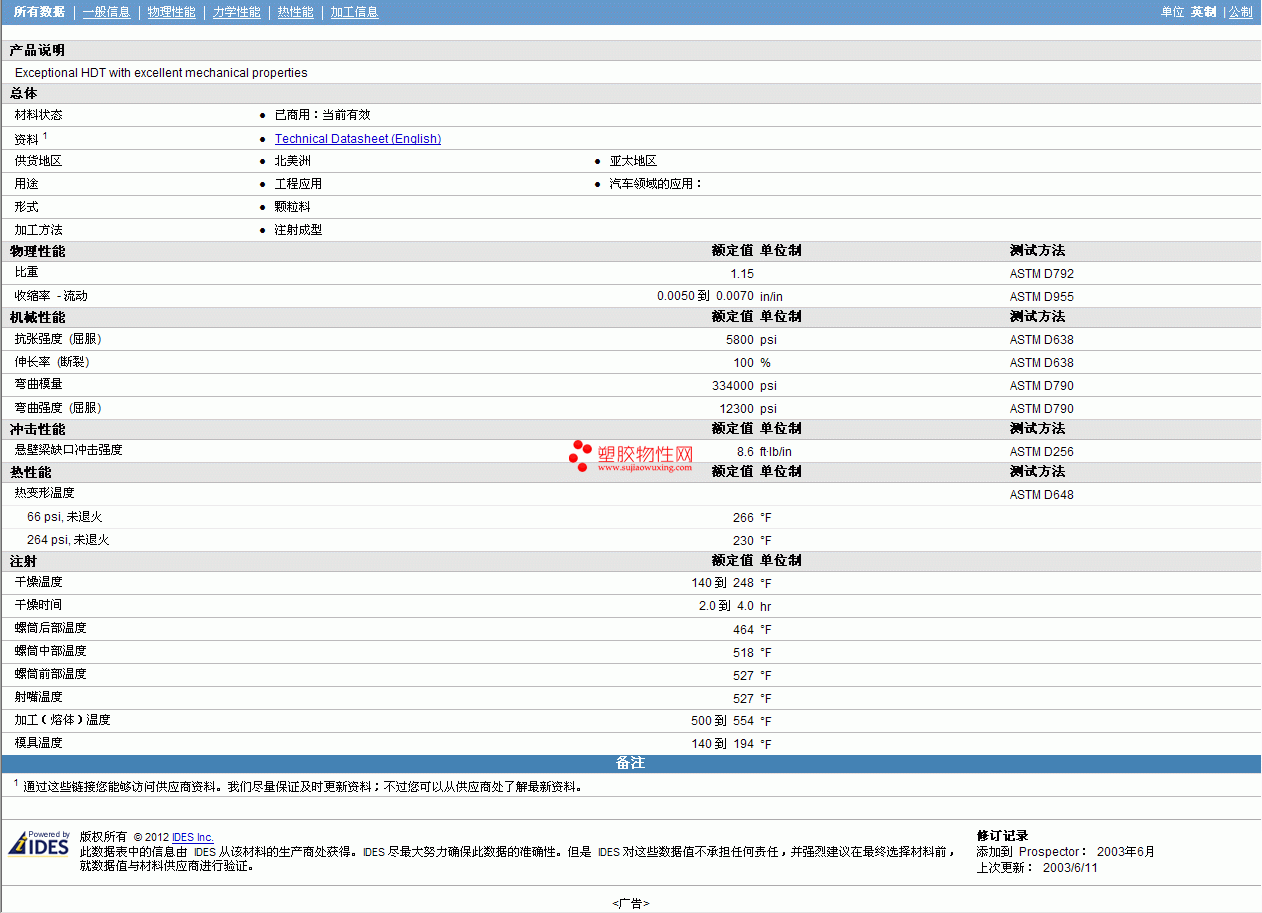This screenshot has width=1262, height=913.
Task: Click the 机械性能 section header
Action: pyautogui.click(x=37, y=317)
